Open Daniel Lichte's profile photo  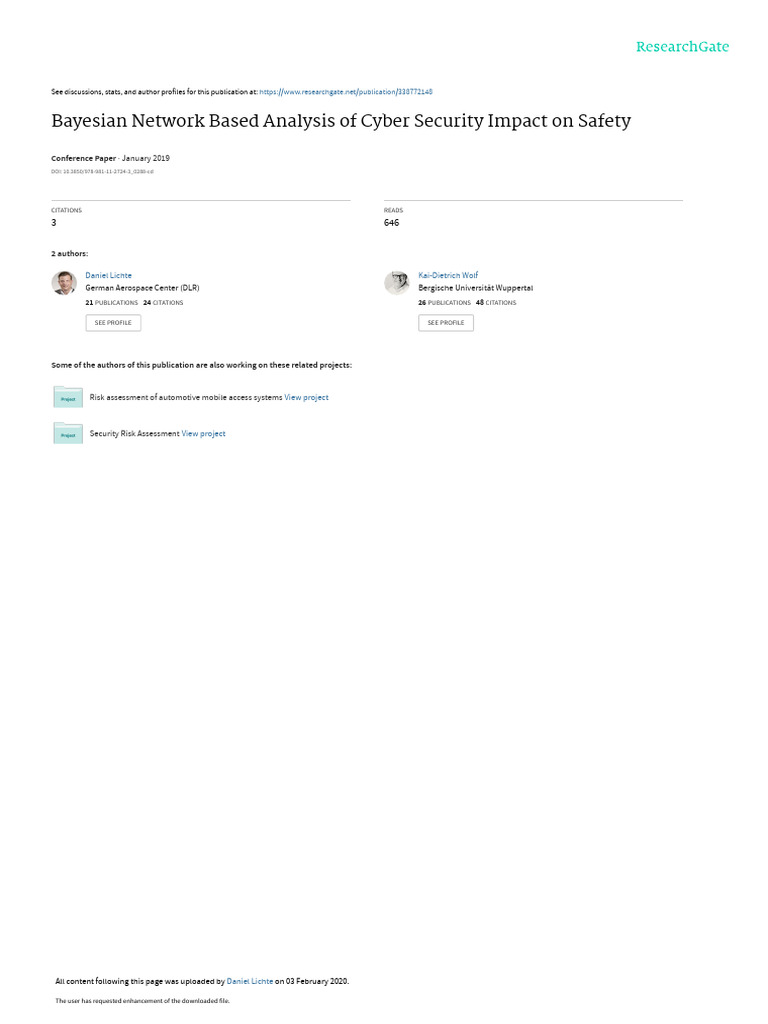(64, 283)
